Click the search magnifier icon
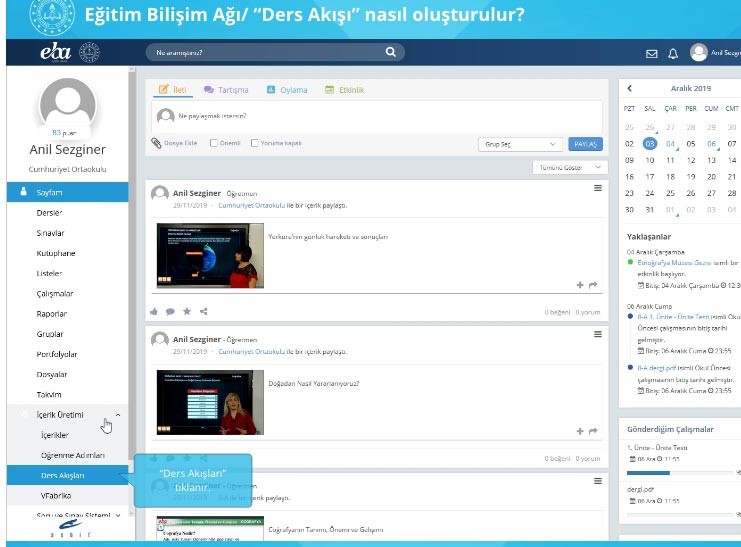Screen dimensions: 741x547 390,52
